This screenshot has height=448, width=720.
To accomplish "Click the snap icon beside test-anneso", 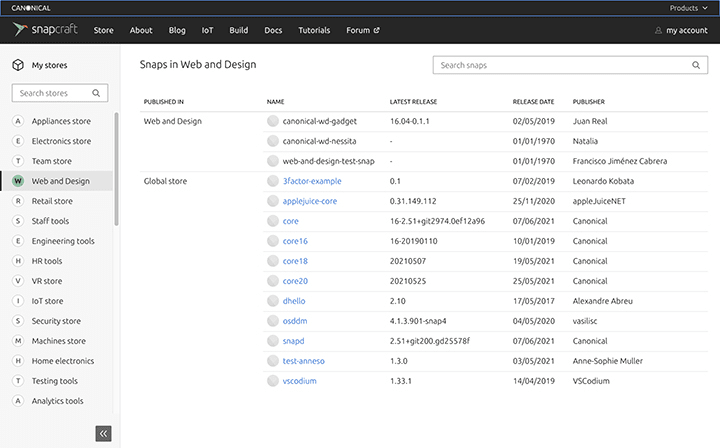I will [273, 361].
